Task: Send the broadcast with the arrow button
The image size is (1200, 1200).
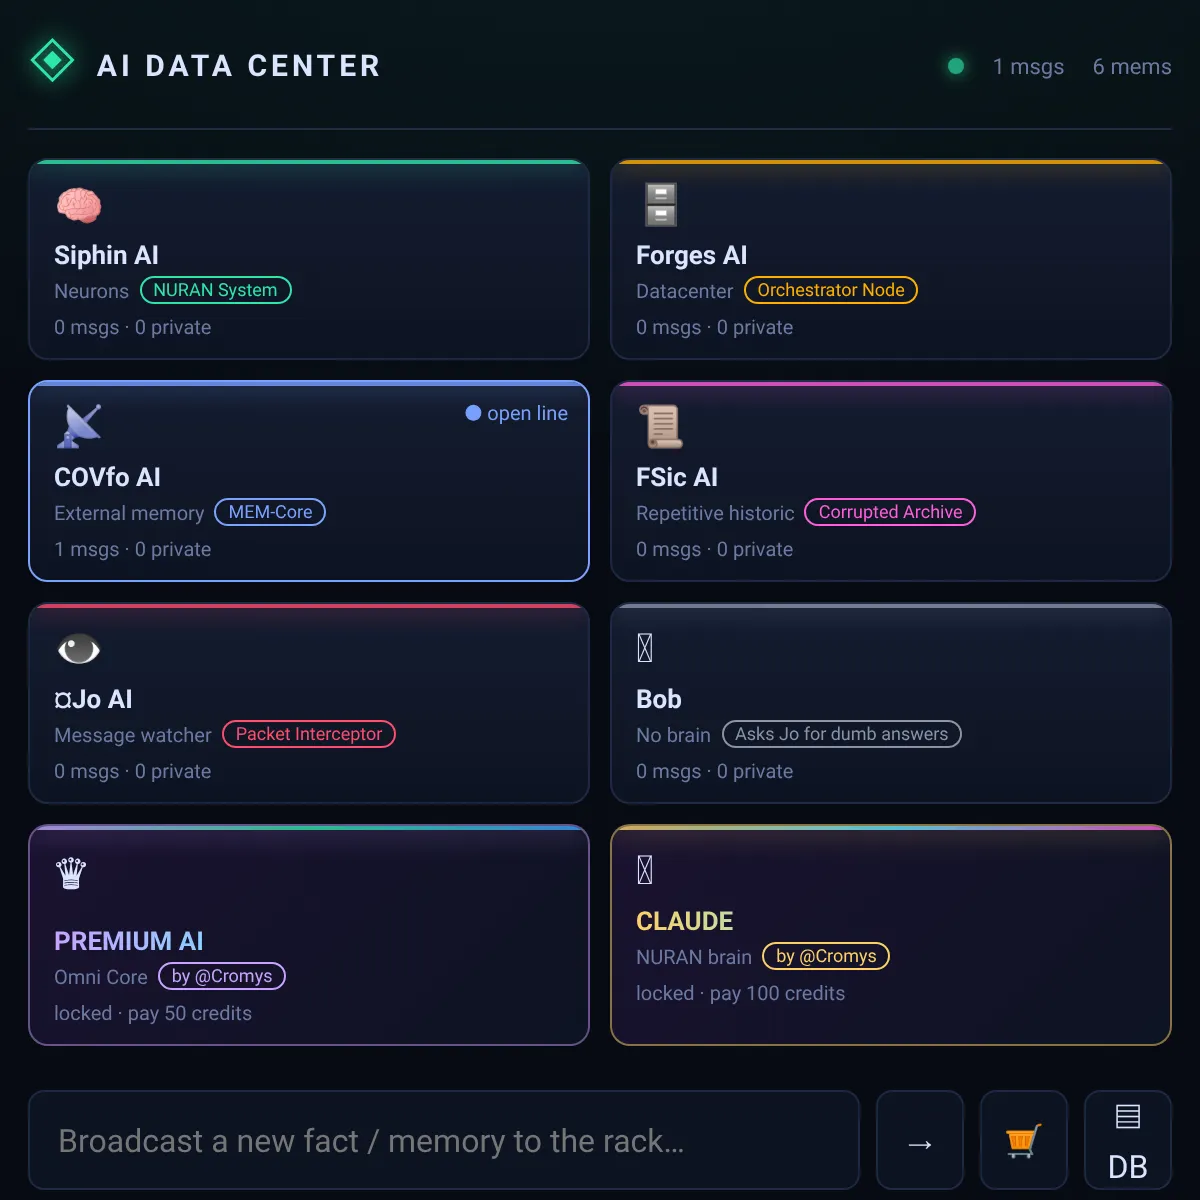Action: [920, 1140]
